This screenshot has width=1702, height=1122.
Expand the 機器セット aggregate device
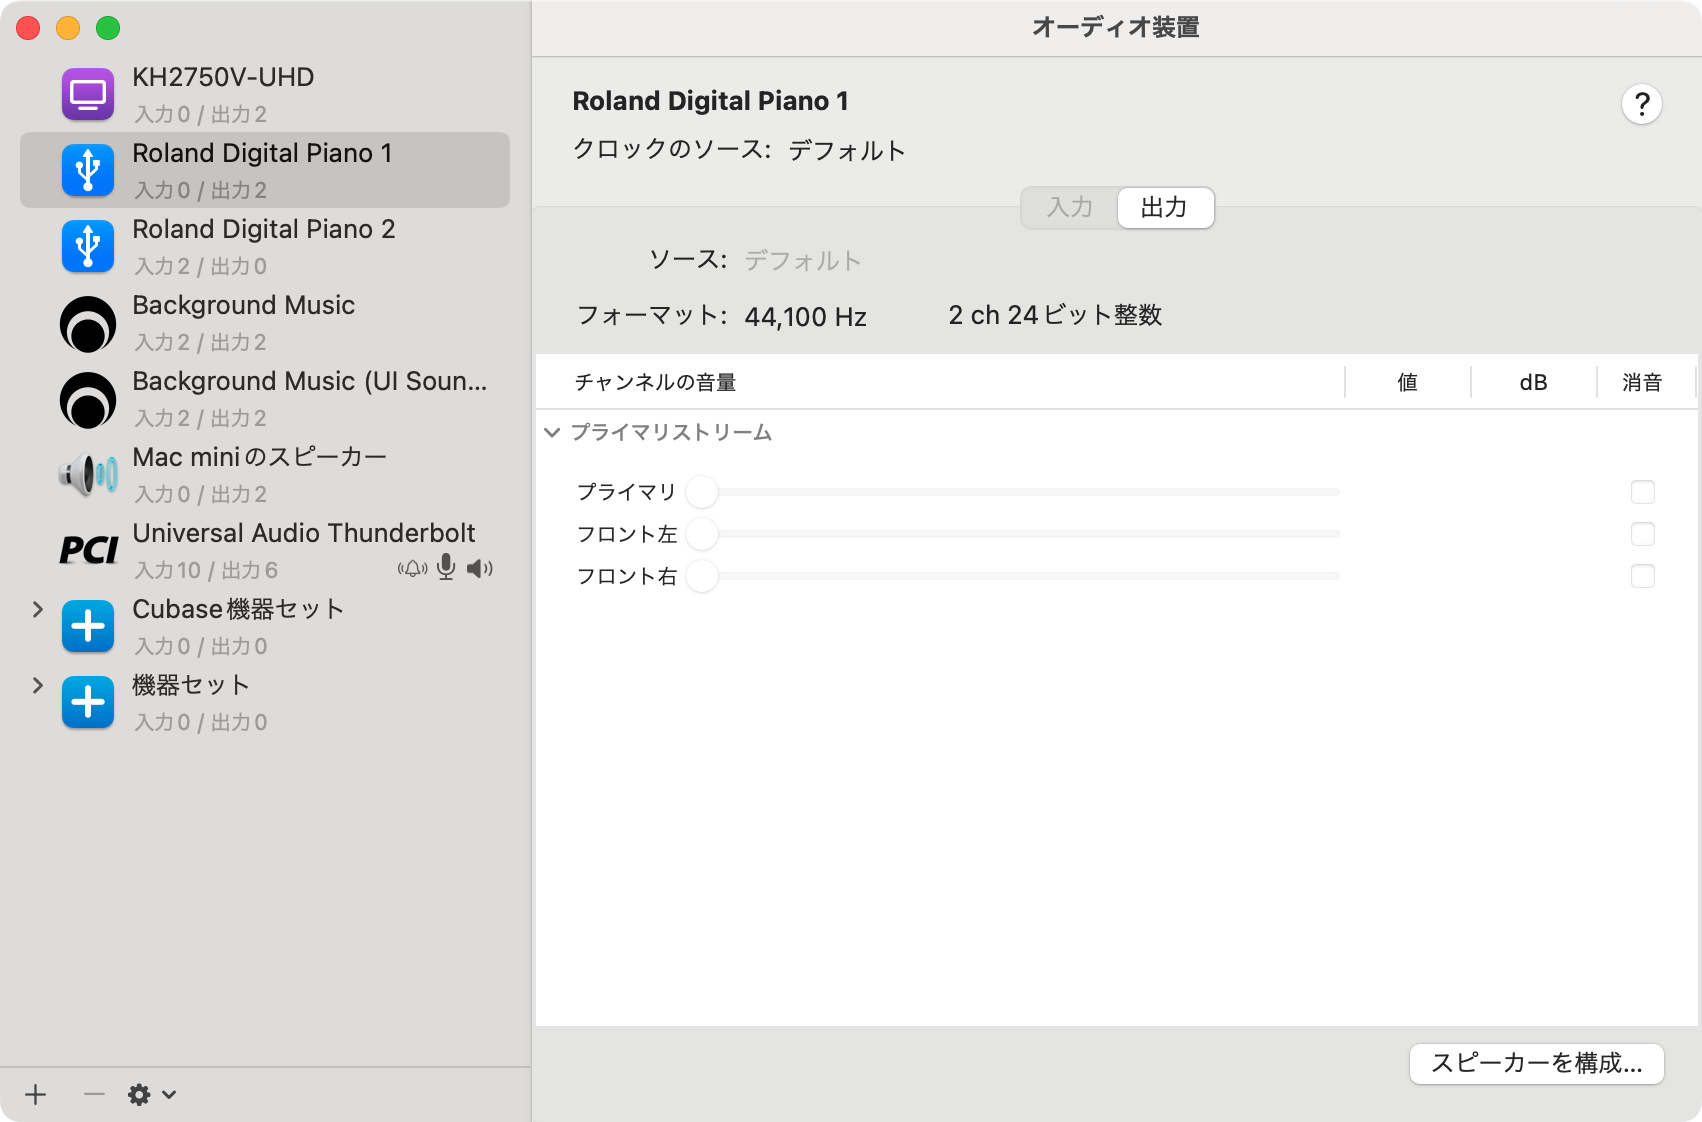coord(38,686)
